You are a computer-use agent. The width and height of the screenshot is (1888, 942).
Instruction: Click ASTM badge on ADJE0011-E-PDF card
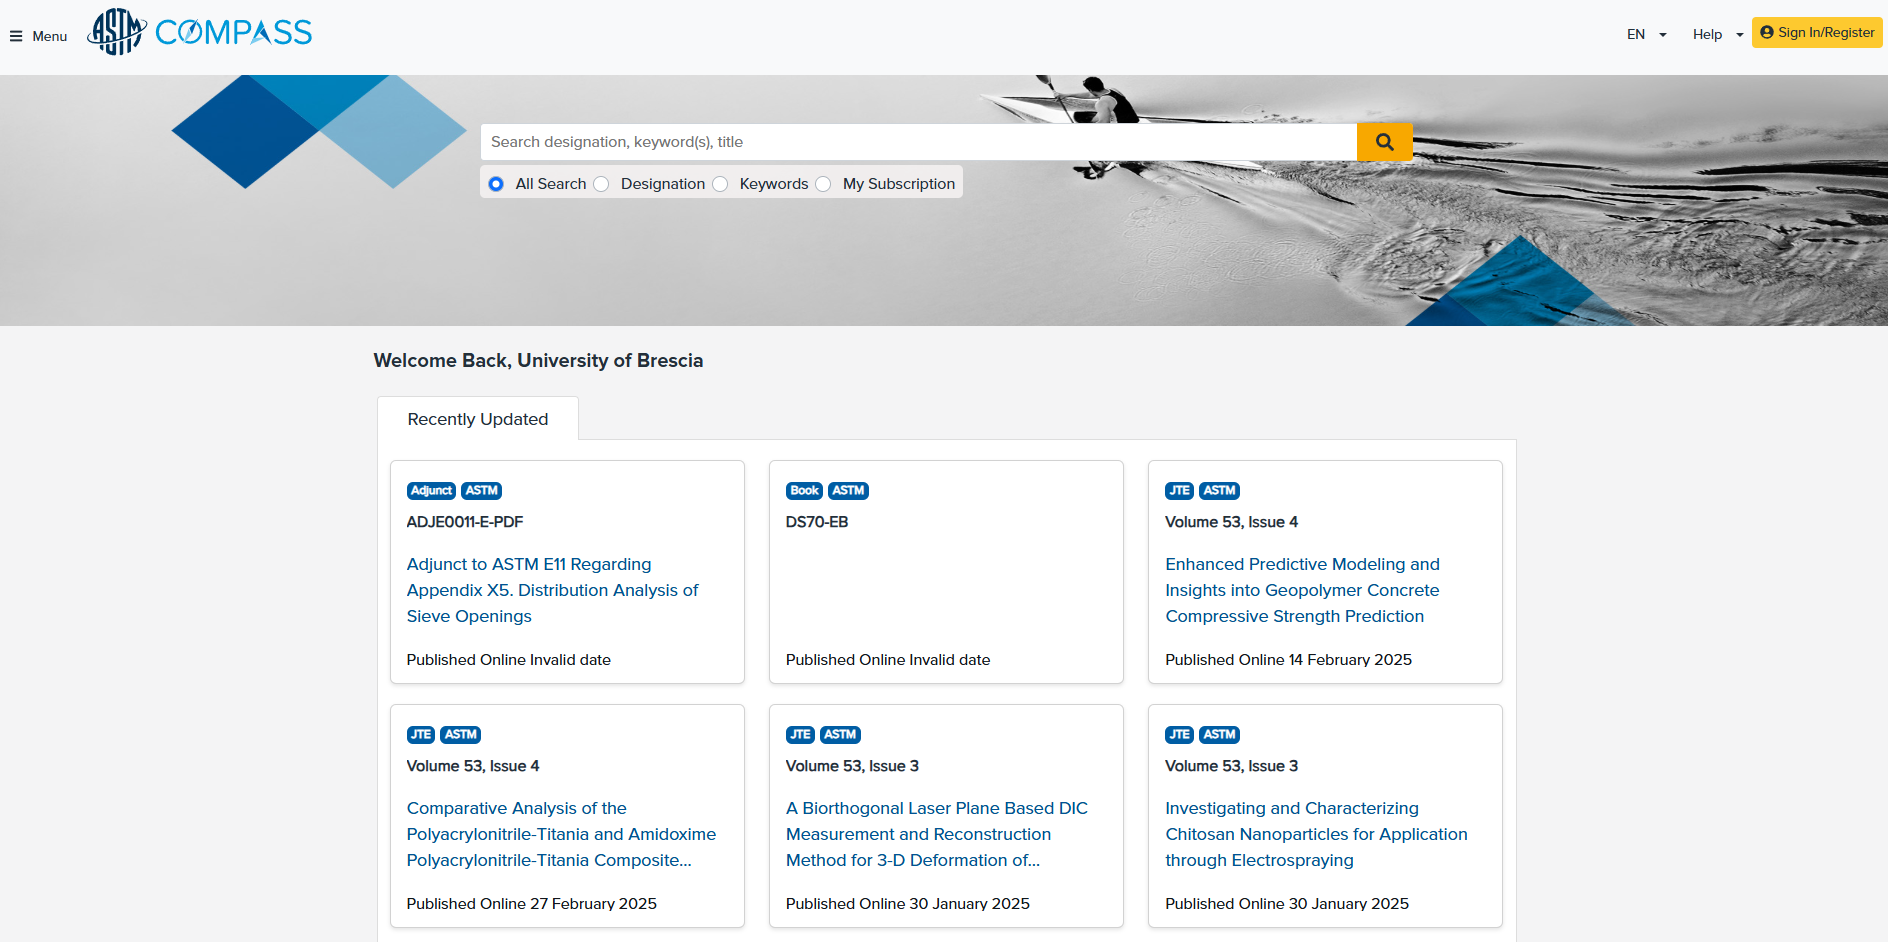click(481, 491)
